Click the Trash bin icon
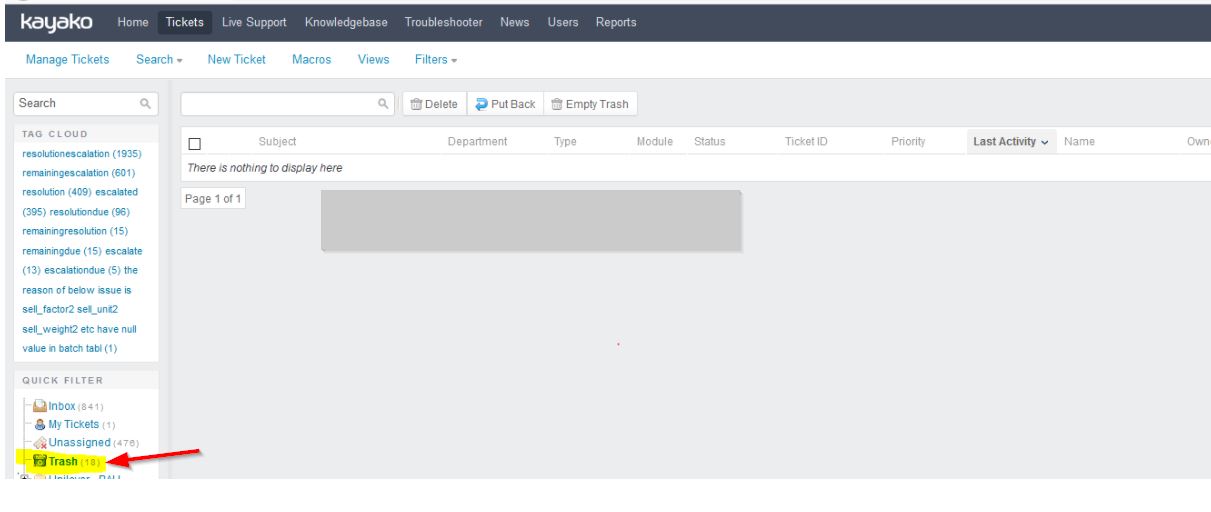The image size is (1211, 512). (40, 461)
